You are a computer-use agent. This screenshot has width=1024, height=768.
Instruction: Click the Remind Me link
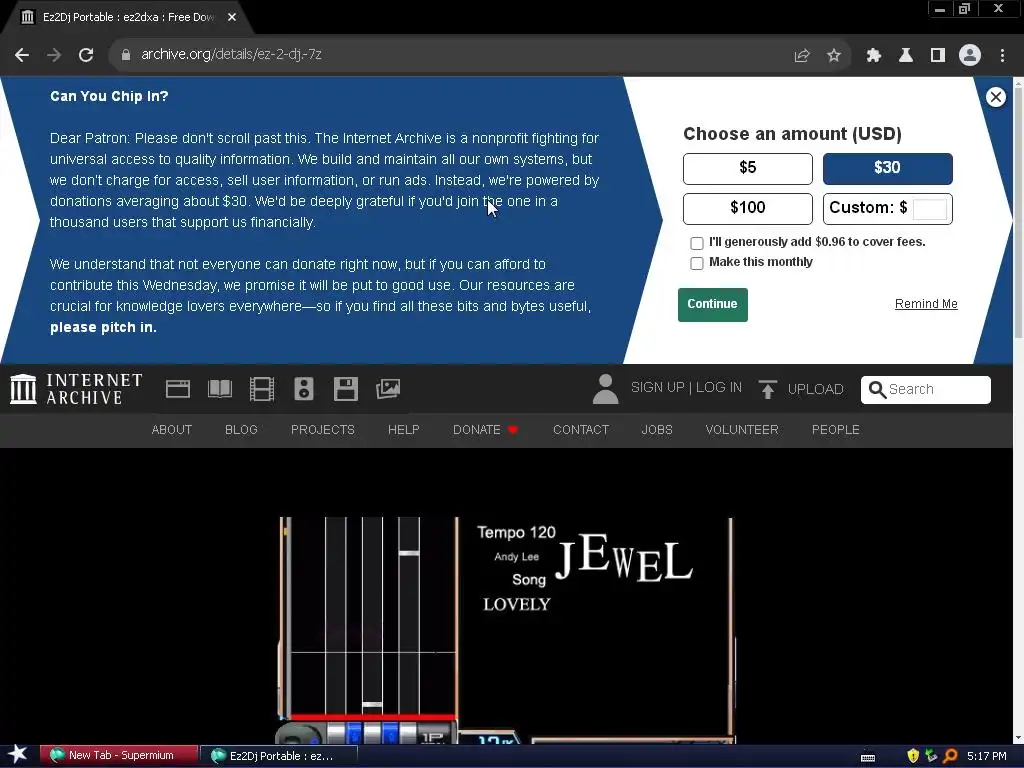coord(926,304)
